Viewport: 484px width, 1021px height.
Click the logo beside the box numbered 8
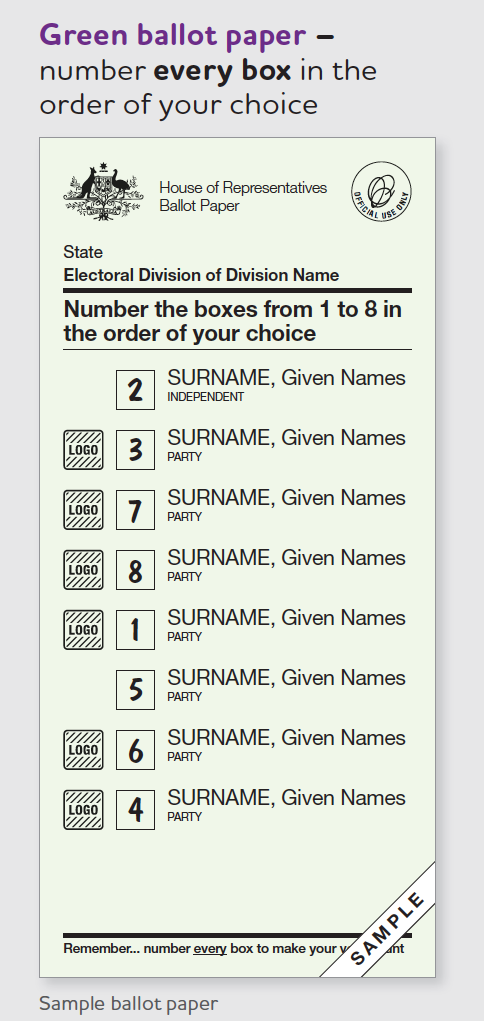[x=83, y=570]
